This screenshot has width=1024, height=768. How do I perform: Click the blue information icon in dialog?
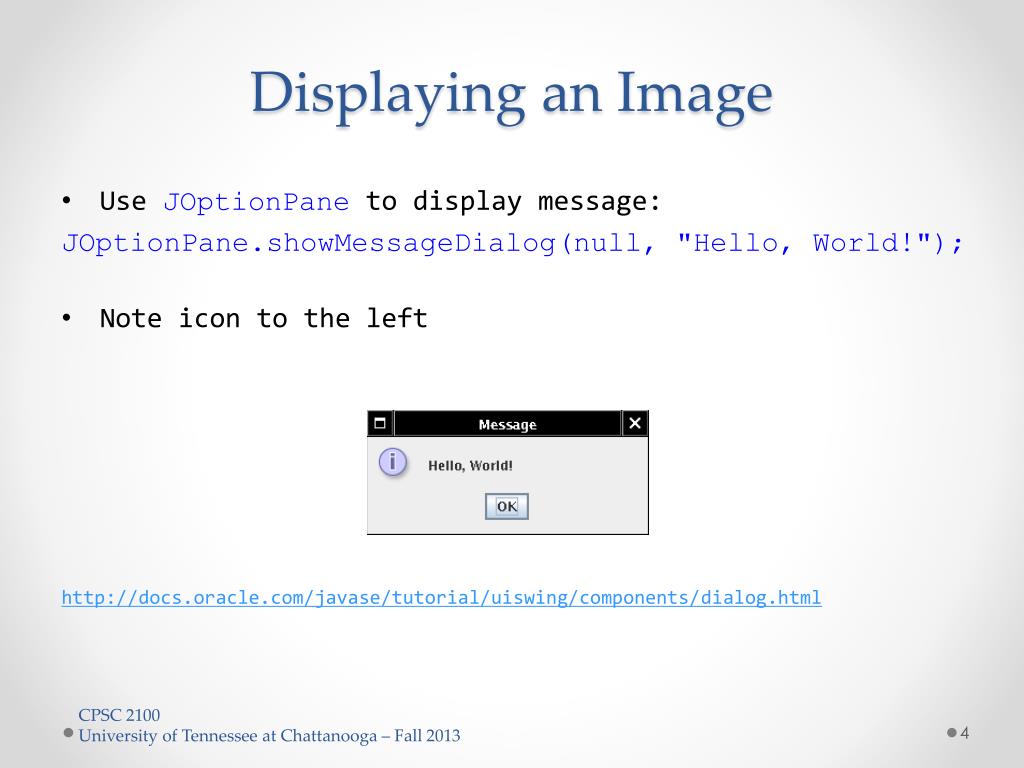[x=392, y=463]
